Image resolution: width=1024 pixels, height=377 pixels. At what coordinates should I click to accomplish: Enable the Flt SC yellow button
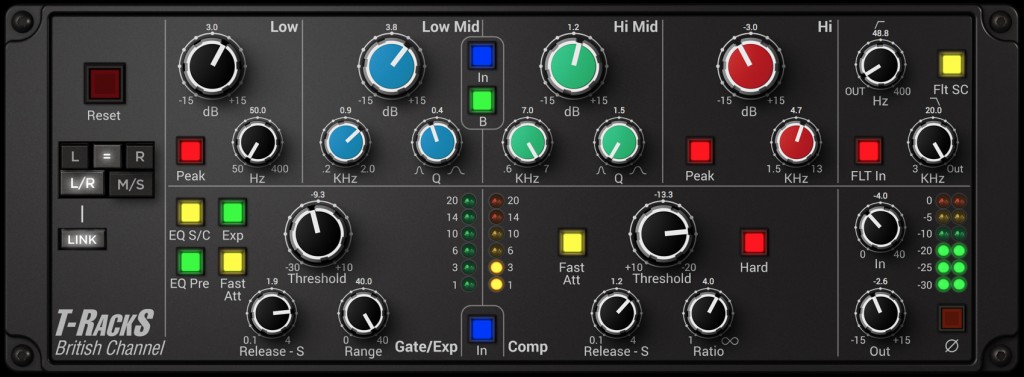pyautogui.click(x=952, y=64)
